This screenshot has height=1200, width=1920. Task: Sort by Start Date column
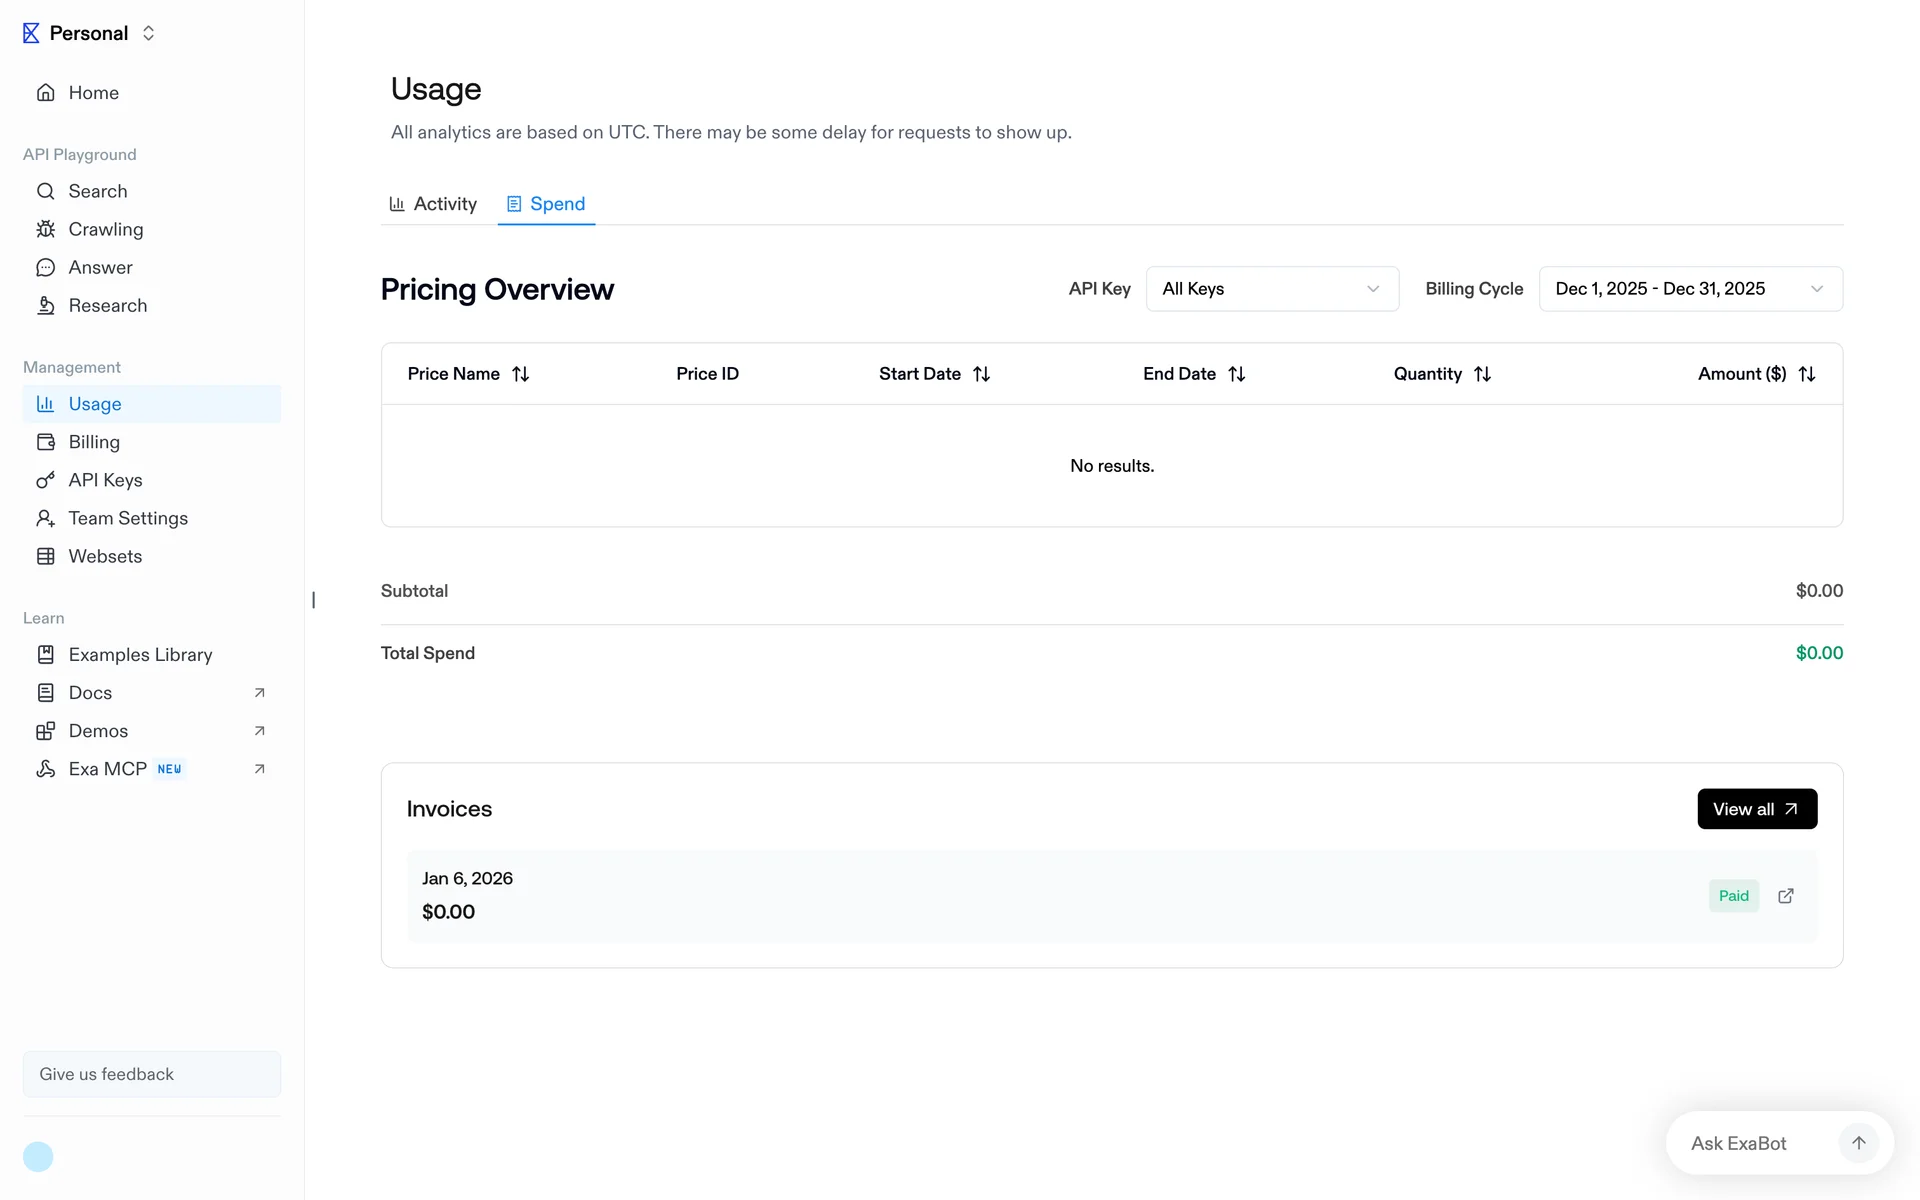pos(981,374)
